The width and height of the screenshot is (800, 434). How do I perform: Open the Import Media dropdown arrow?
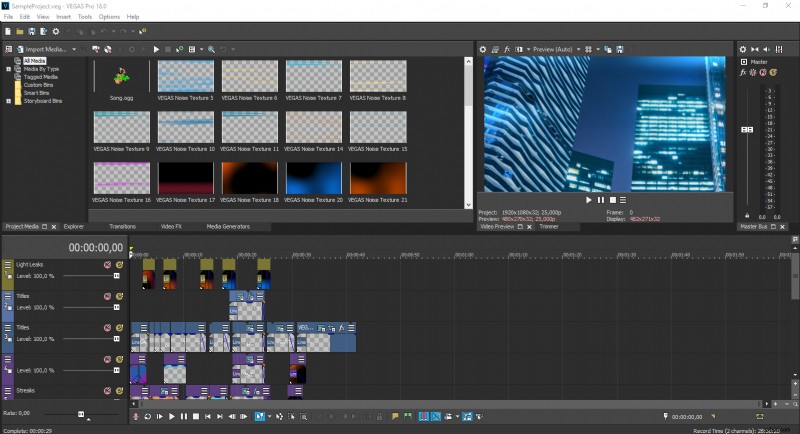point(74,49)
